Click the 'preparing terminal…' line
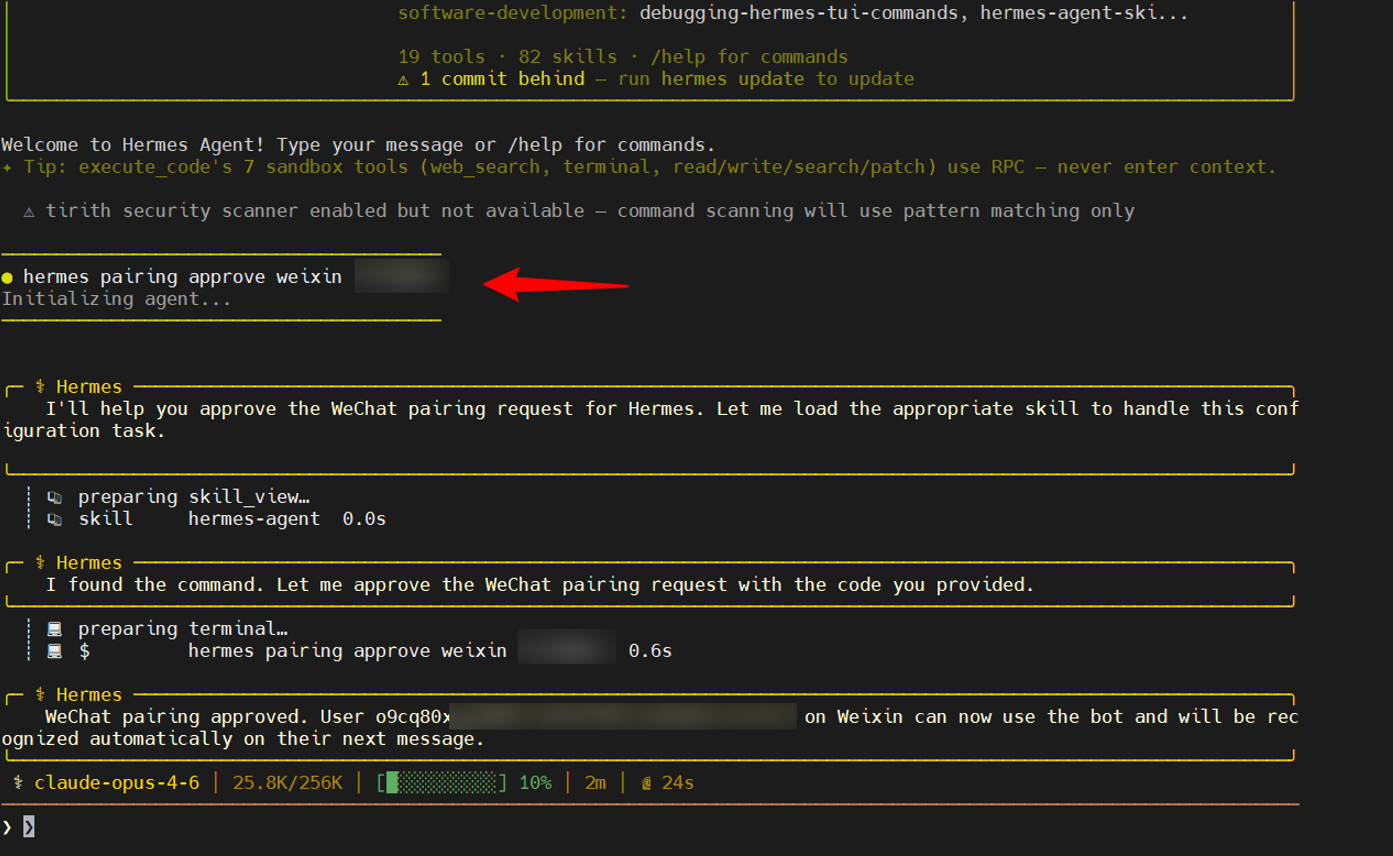The image size is (1393, 856). pyautogui.click(x=183, y=629)
